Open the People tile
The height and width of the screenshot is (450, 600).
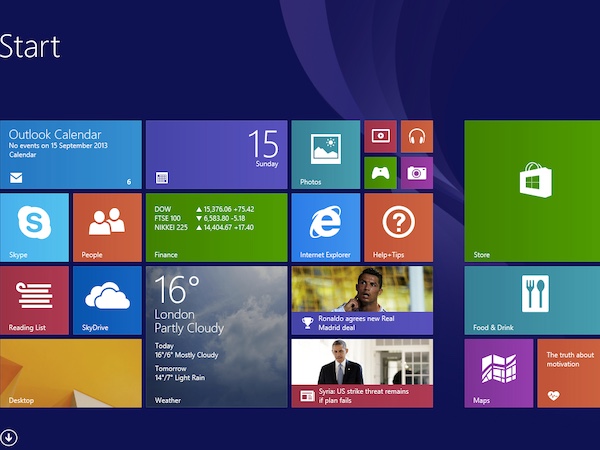[x=108, y=228]
